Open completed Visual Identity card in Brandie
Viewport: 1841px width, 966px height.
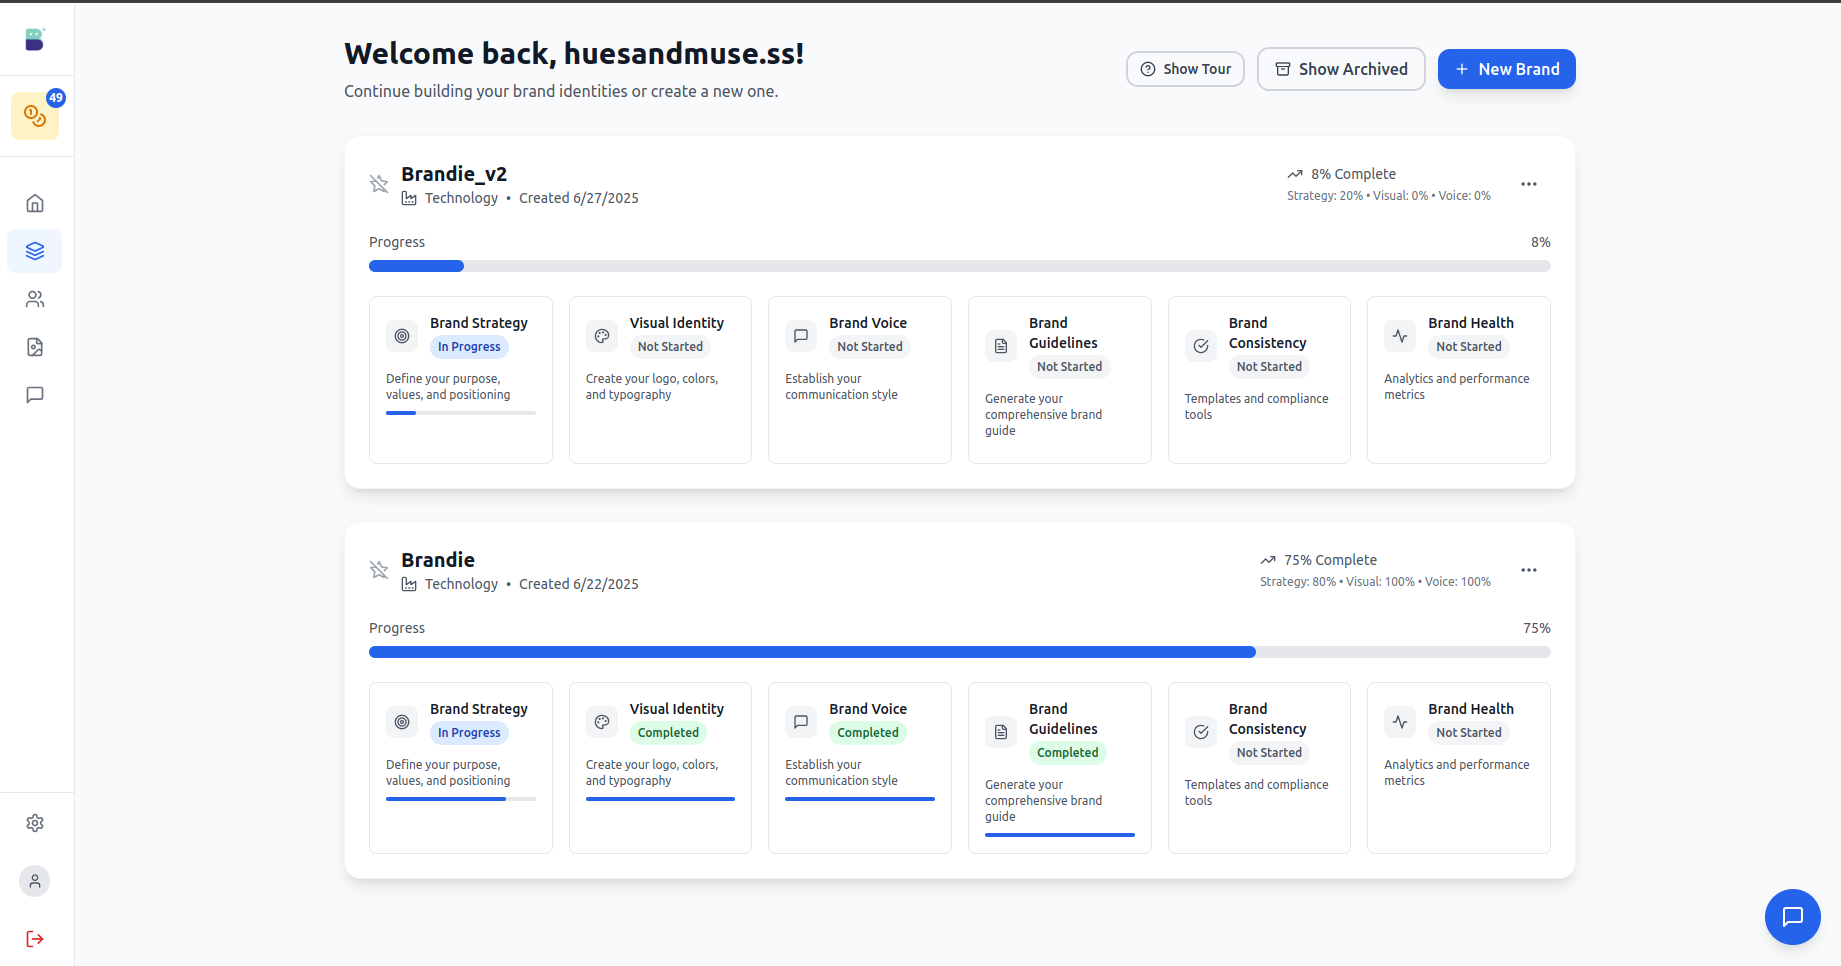[660, 768]
